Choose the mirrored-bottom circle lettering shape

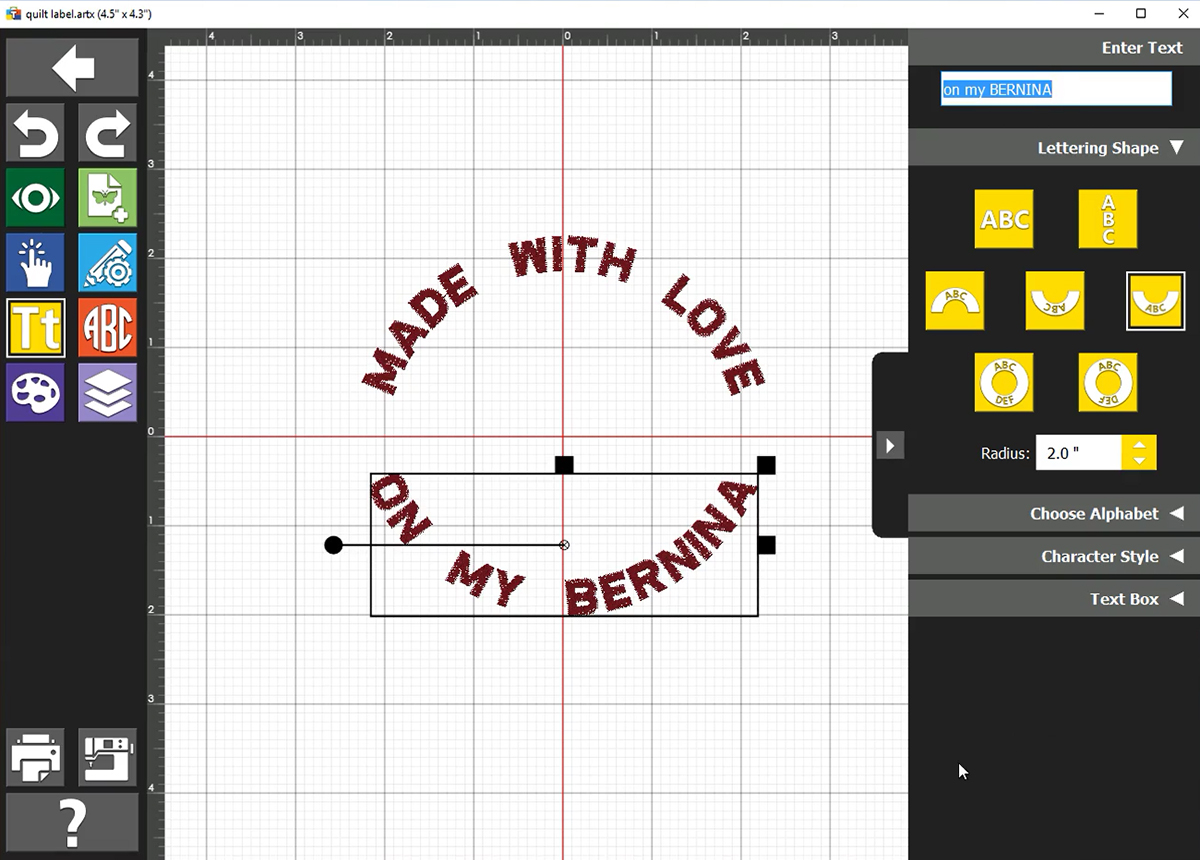click(x=1108, y=382)
